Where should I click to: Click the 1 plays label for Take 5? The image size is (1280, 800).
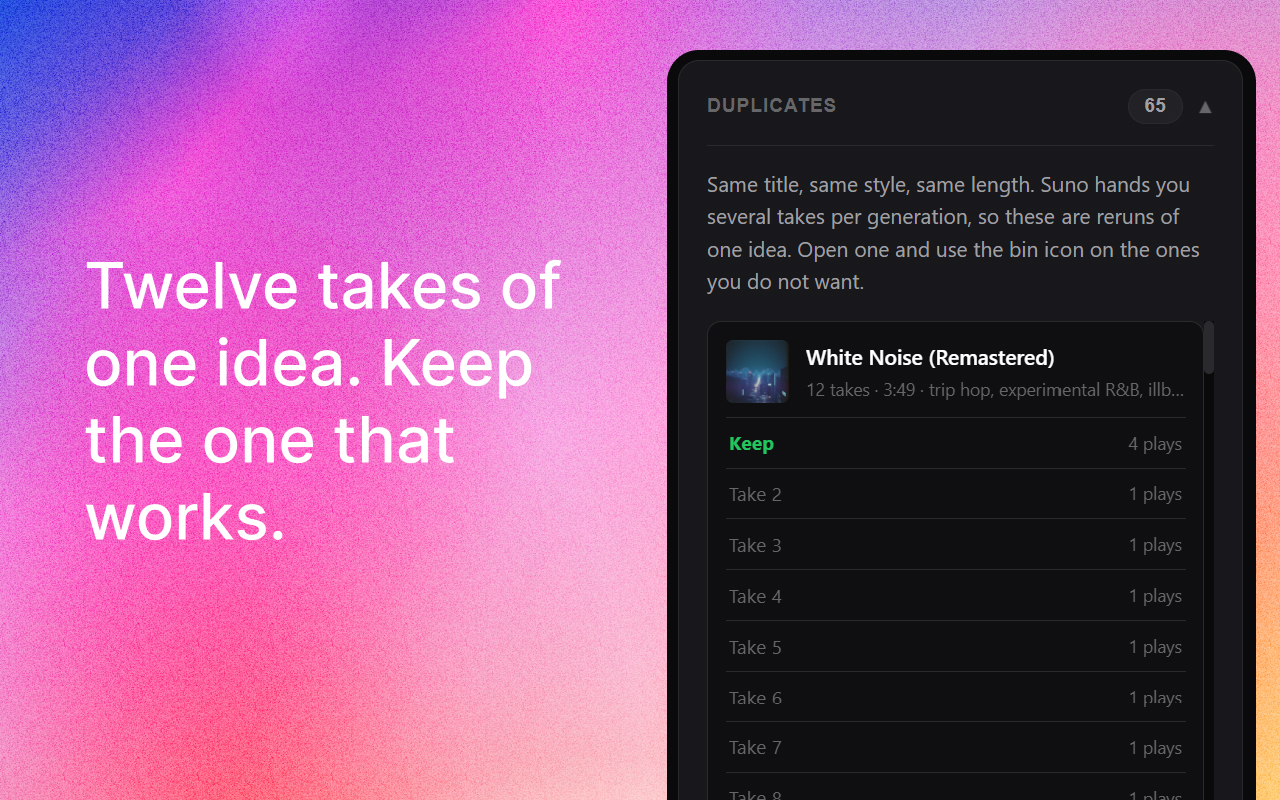[1155, 647]
